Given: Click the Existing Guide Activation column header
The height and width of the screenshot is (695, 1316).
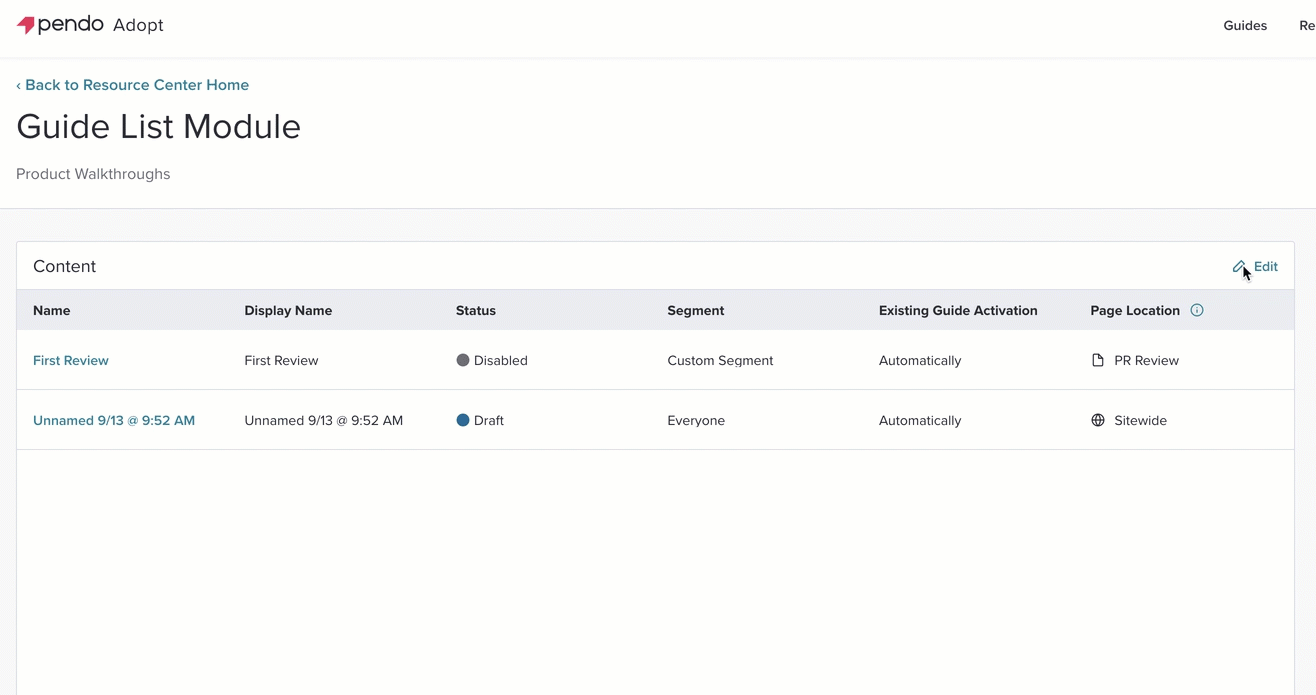Looking at the screenshot, I should (958, 310).
